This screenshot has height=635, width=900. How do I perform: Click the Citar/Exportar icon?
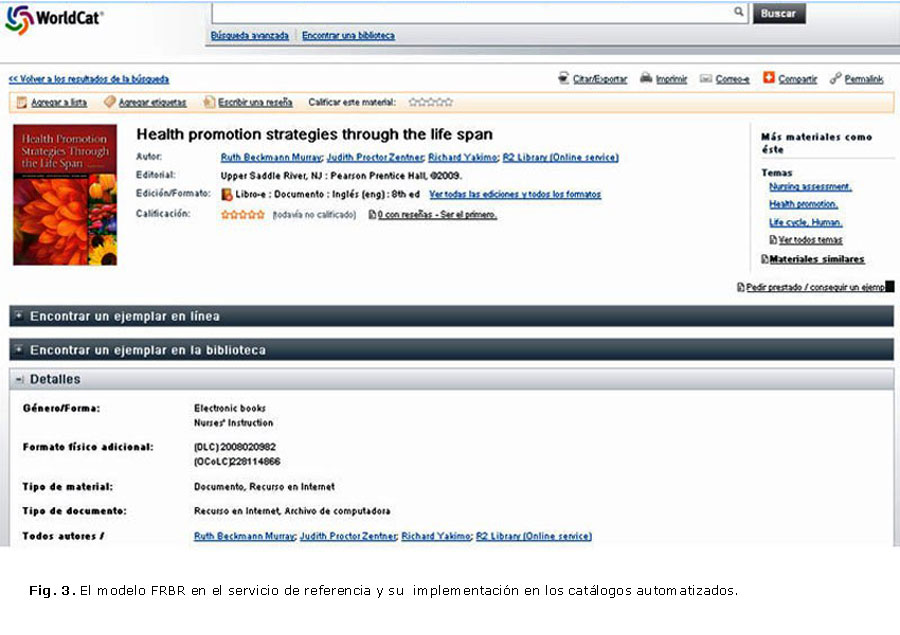coord(564,78)
